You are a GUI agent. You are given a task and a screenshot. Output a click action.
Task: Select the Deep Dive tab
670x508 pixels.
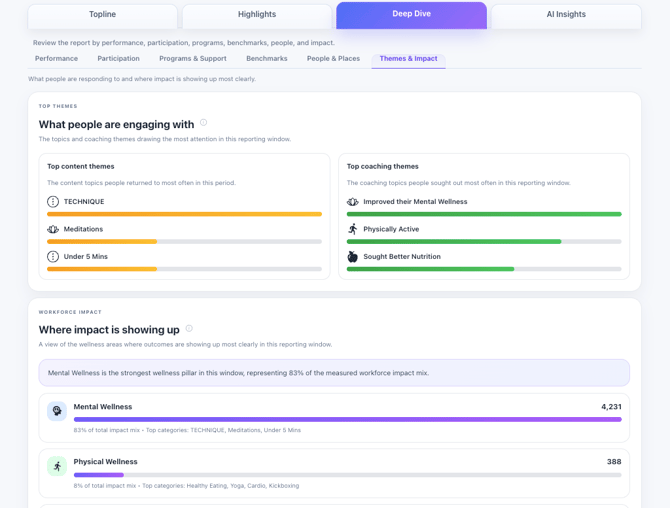411,15
